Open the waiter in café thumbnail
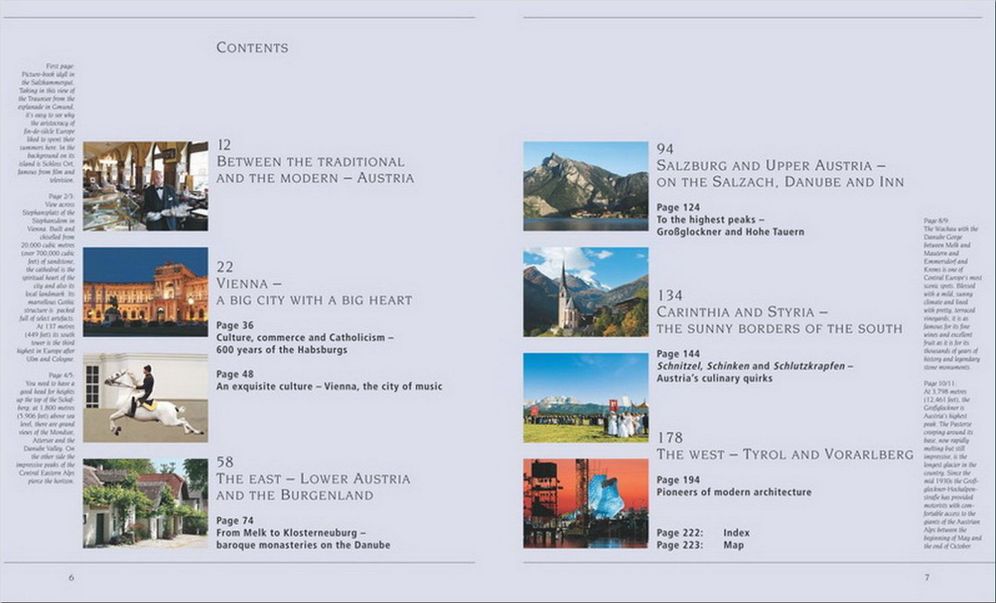Screen dimensions: 996x603 pos(145,186)
